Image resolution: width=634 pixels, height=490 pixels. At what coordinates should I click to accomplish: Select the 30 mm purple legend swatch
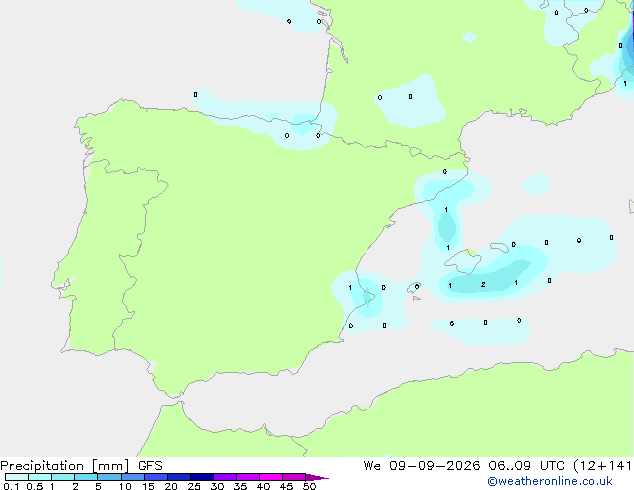224,477
